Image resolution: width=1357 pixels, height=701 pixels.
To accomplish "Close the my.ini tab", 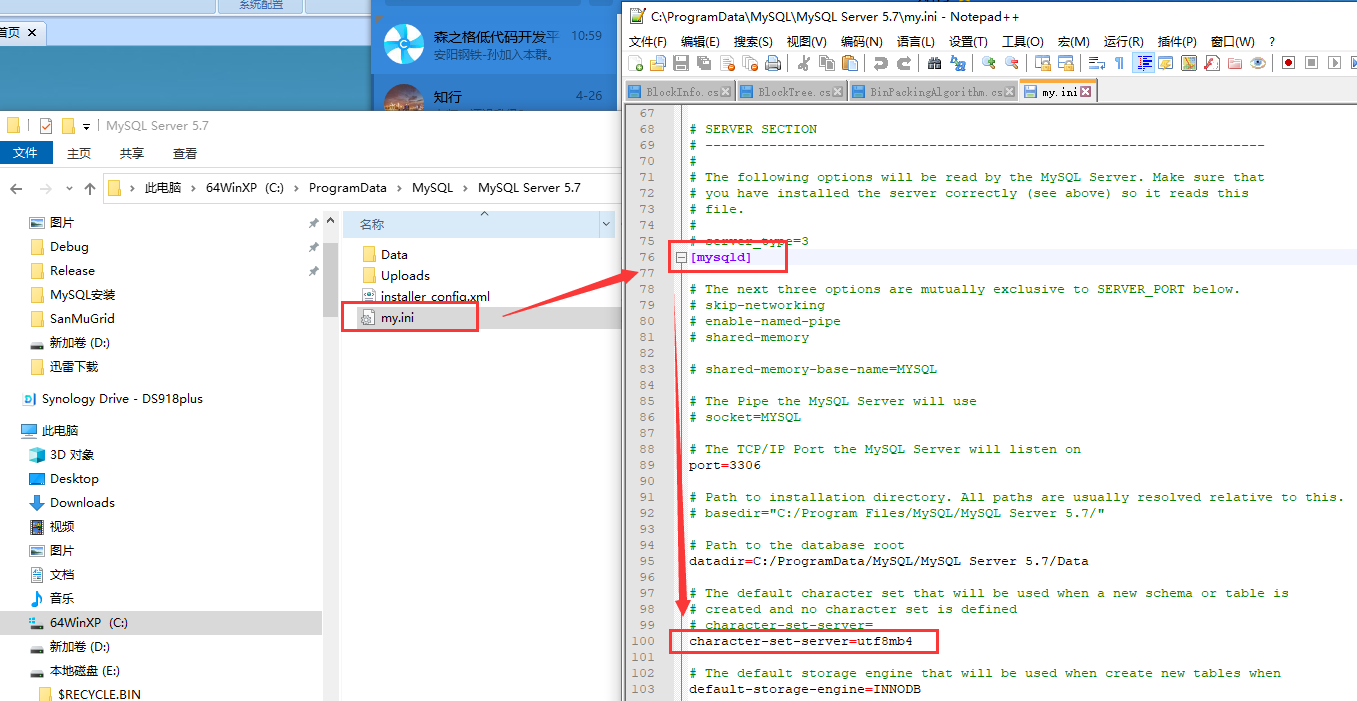I will coord(1086,92).
